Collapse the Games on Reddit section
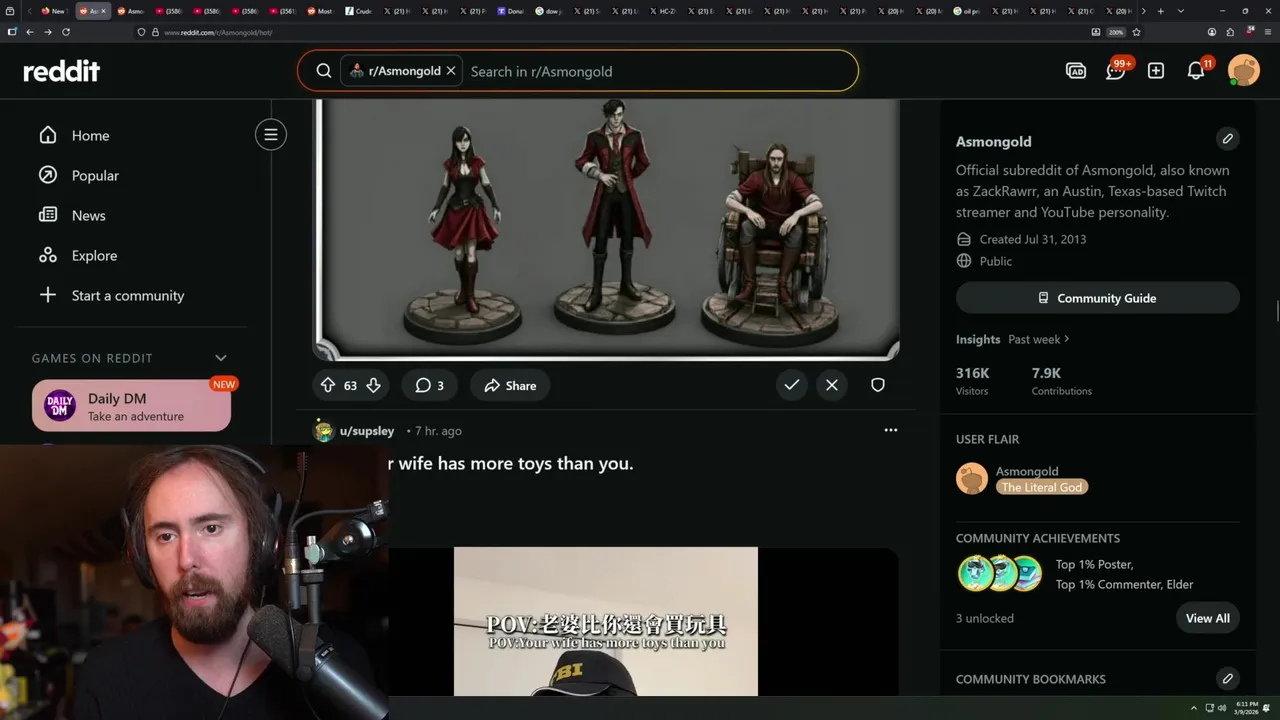The image size is (1280, 720). [221, 358]
